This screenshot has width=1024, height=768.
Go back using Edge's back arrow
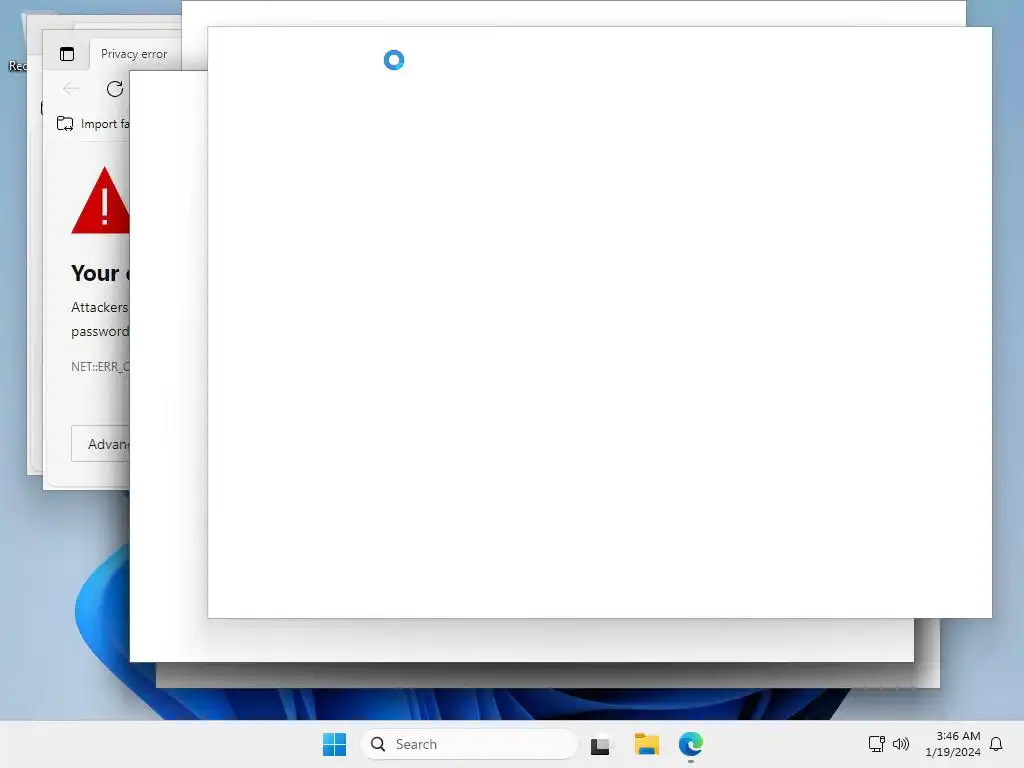(71, 89)
